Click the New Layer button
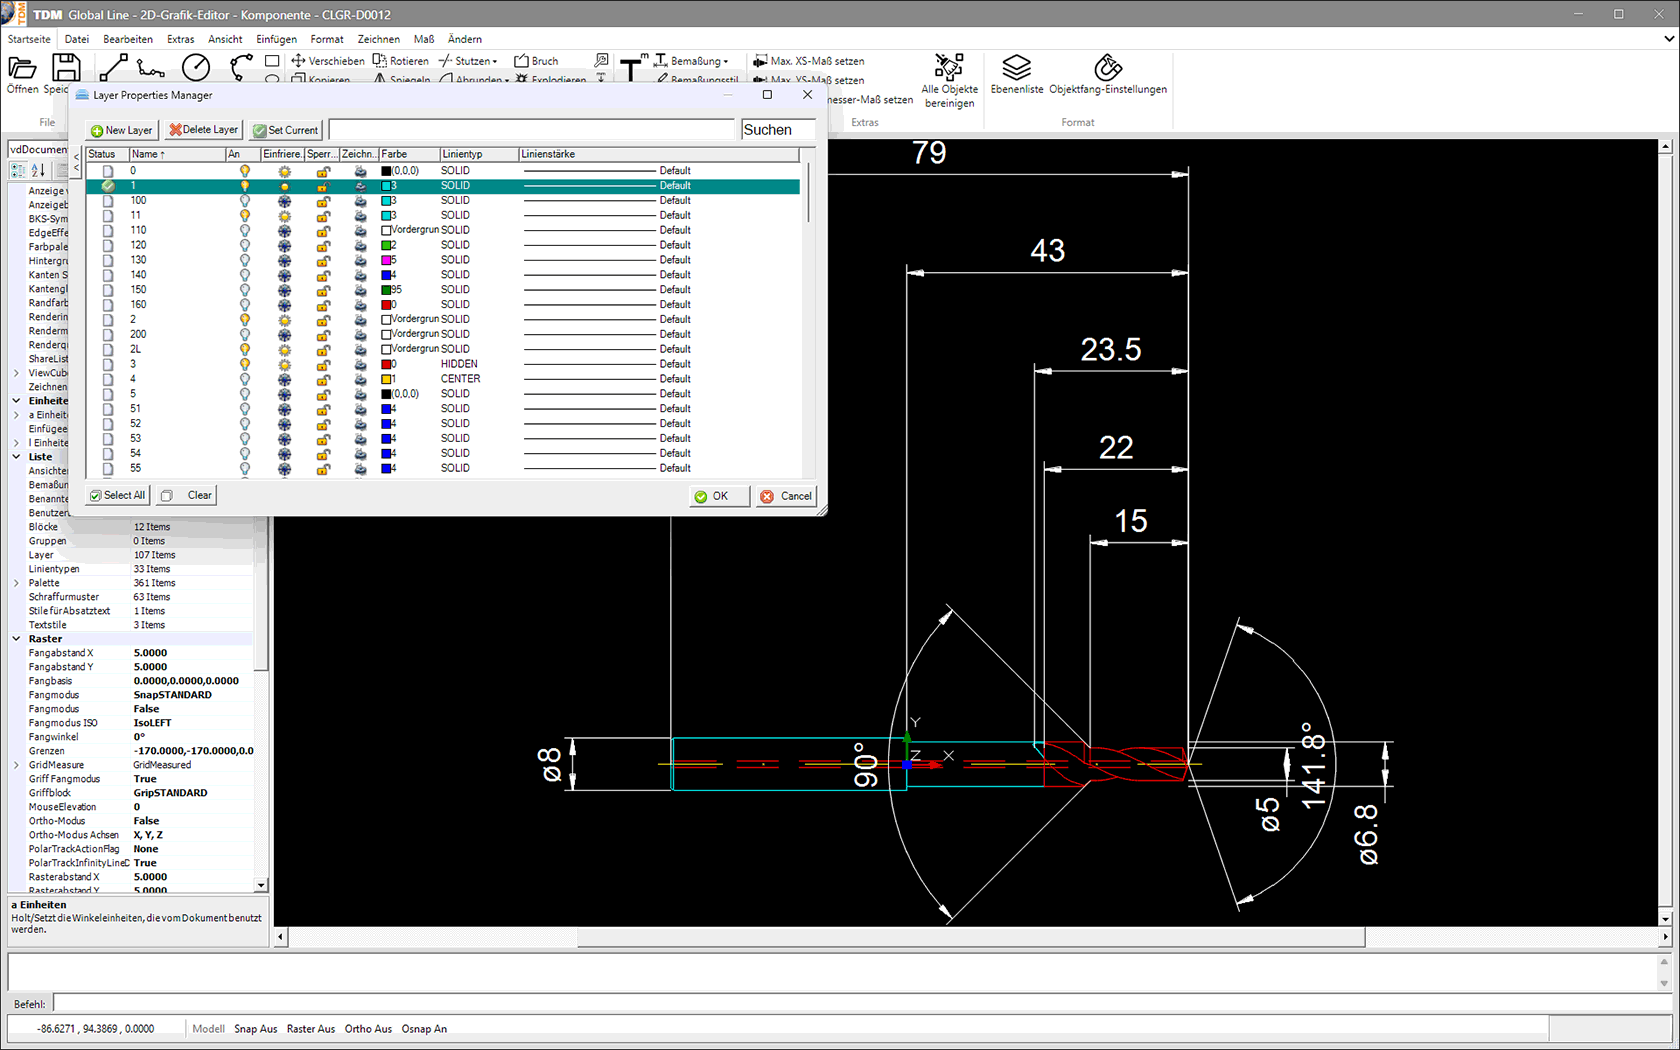Viewport: 1680px width, 1050px height. click(121, 130)
